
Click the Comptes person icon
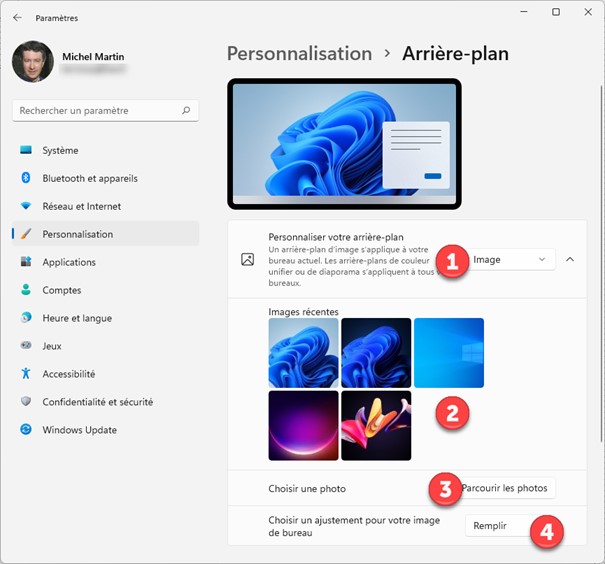pos(26,290)
